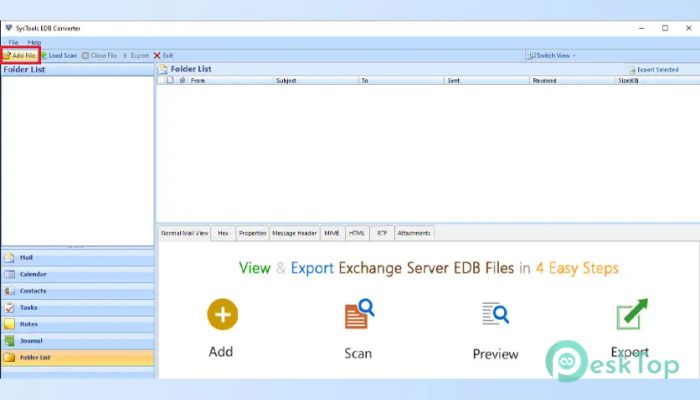Screen dimensions: 700x400
Task: Click the orange Scan document icon
Action: tap(359, 314)
